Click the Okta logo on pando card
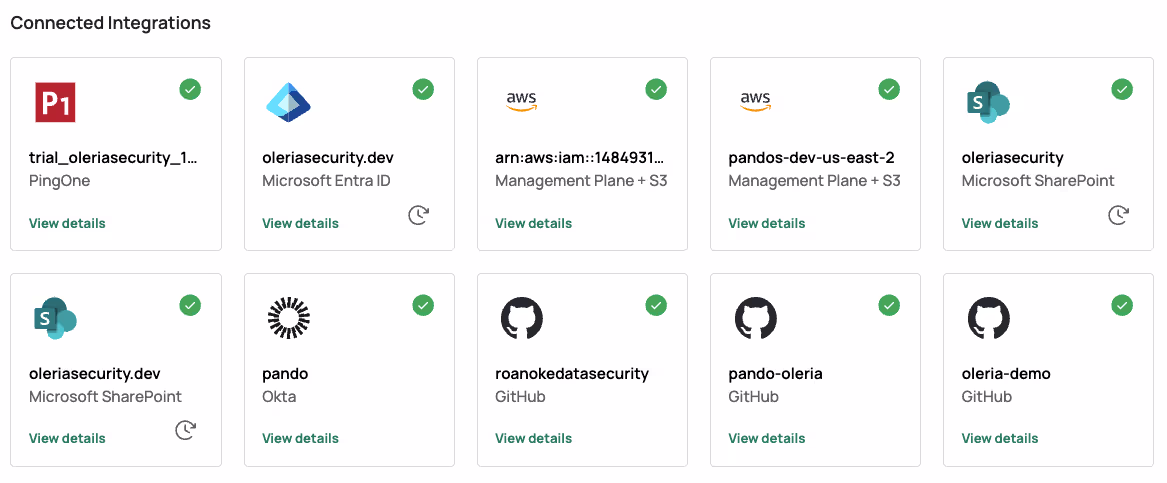This screenshot has width=1167, height=483. (288, 318)
